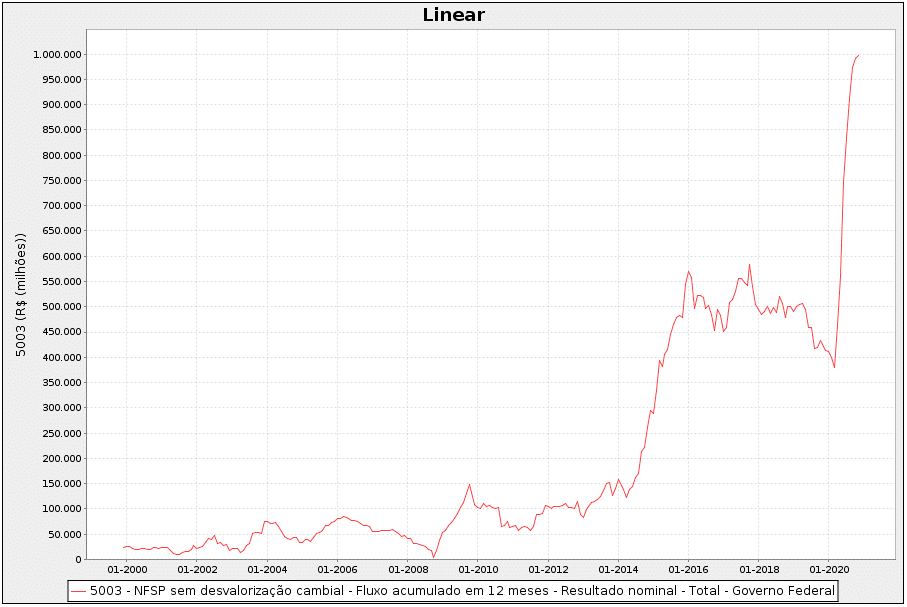Screen dimensions: 907x607
Task: Click the y-axis value 850.000
Action: click(61, 130)
